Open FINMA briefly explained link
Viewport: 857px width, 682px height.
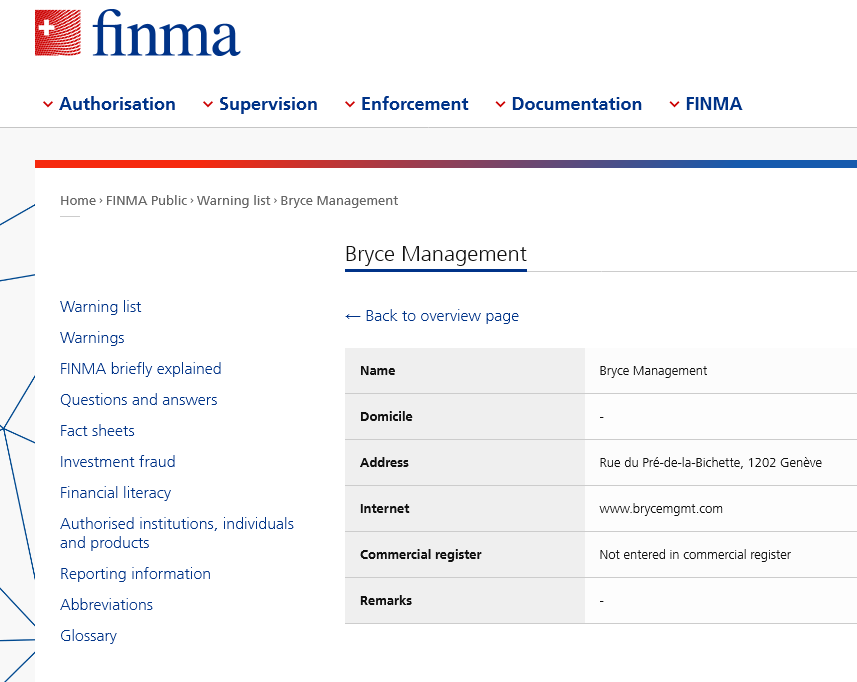click(x=140, y=369)
